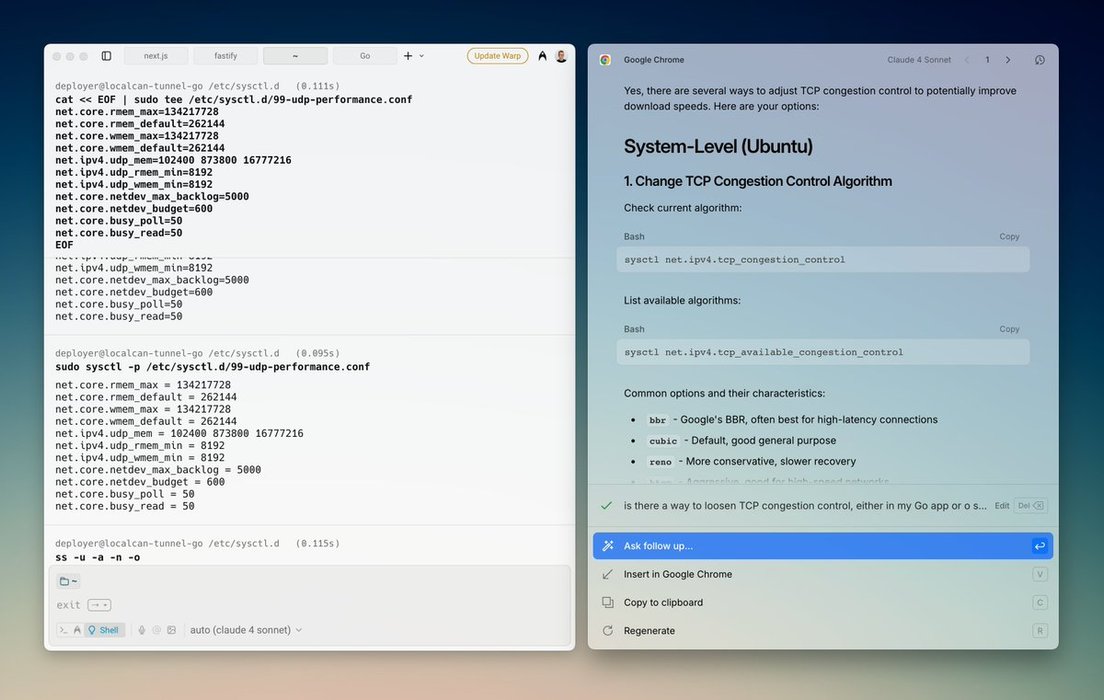Switch to terminal command mode
Screen dimensions: 1104x700
[x=63, y=630]
